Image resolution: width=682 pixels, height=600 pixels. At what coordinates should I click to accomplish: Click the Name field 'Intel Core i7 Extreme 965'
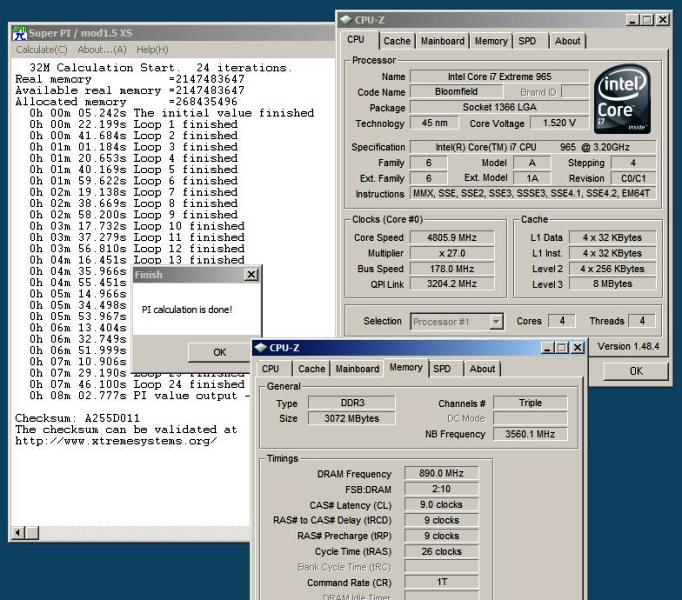[499, 77]
